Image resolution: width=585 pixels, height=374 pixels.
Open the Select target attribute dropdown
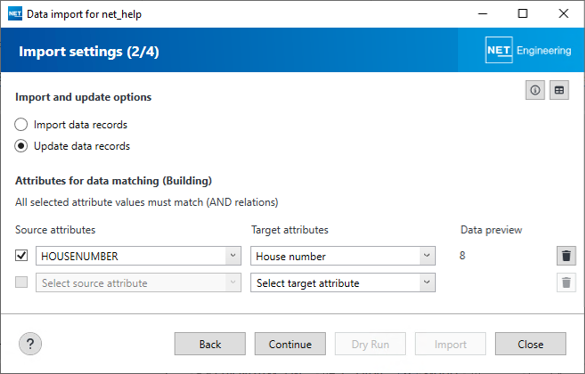(x=343, y=283)
